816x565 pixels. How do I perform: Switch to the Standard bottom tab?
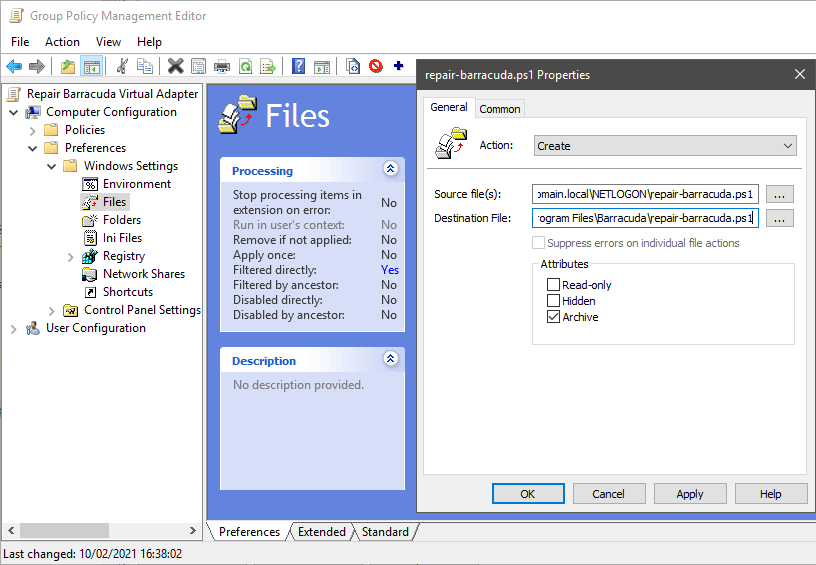tap(385, 532)
